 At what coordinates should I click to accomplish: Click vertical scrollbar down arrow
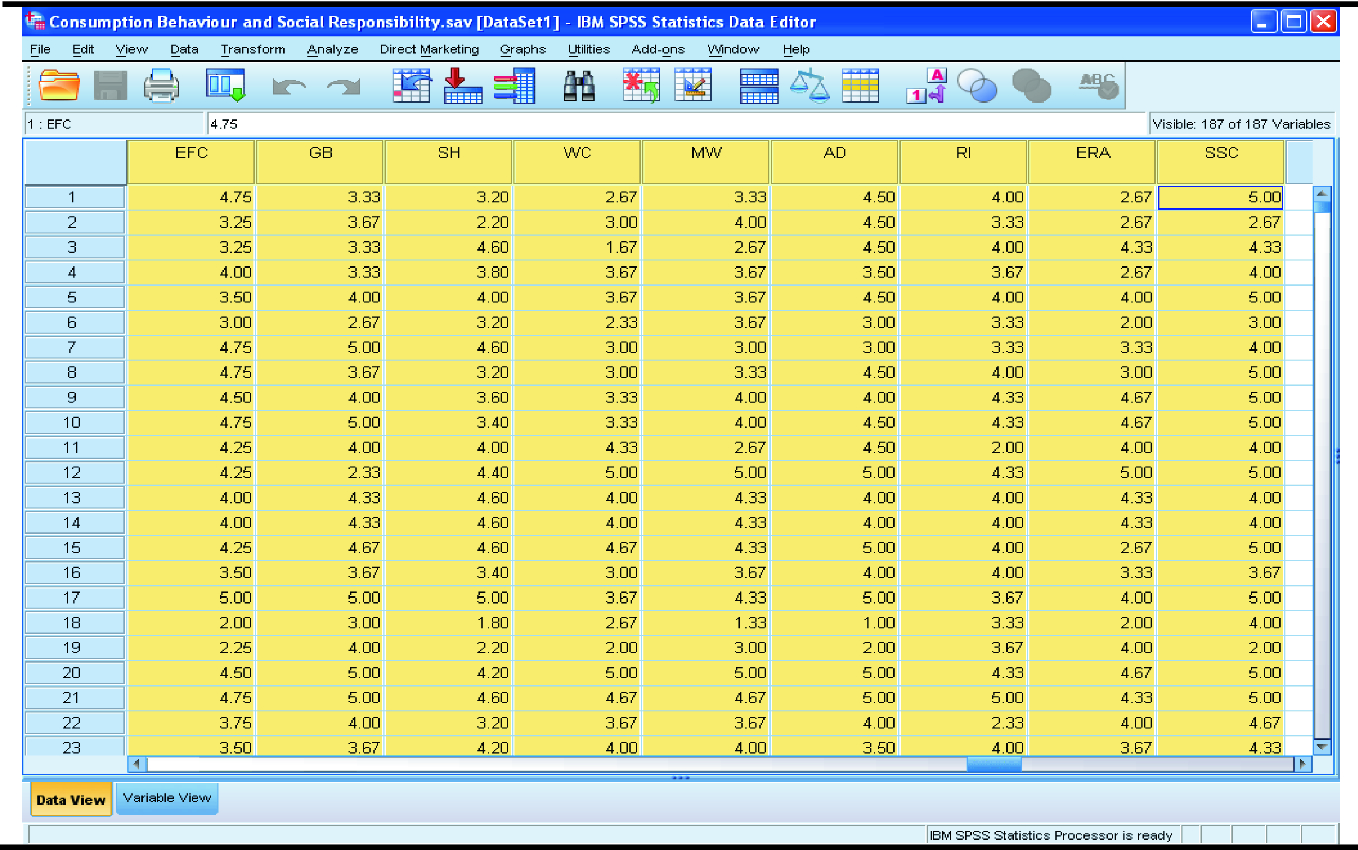(x=1323, y=746)
